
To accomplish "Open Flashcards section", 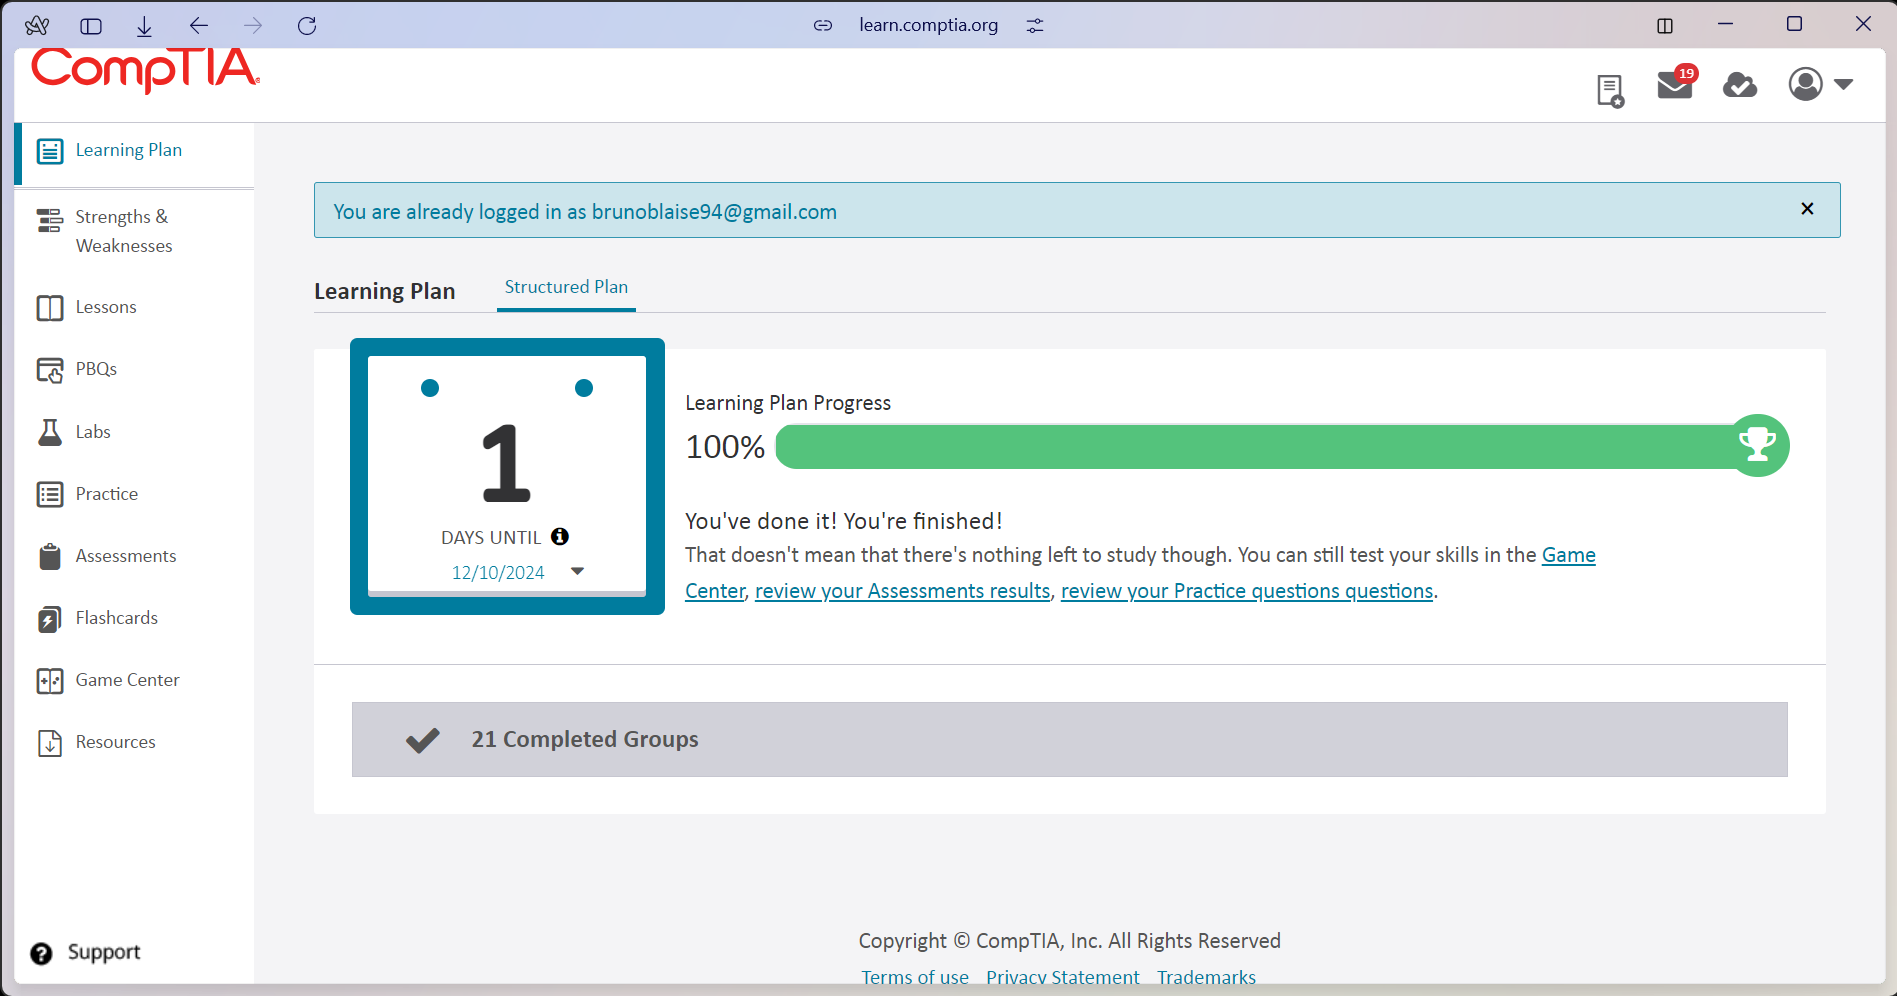I will point(117,618).
